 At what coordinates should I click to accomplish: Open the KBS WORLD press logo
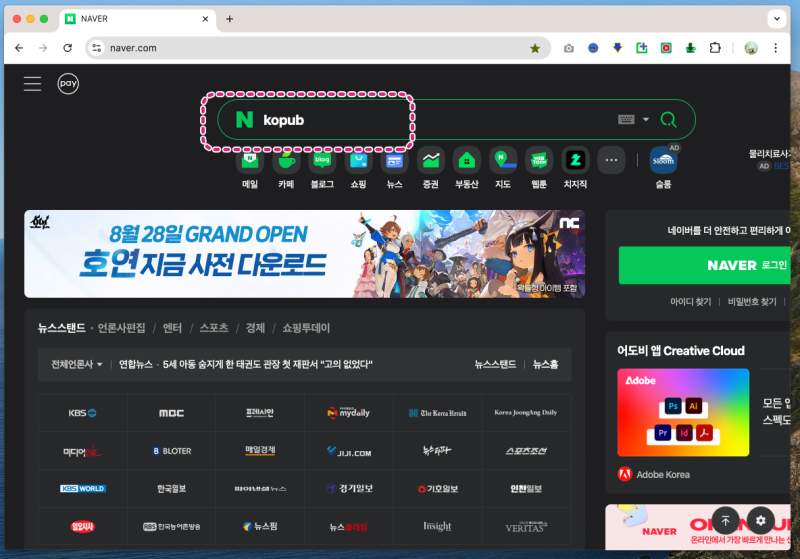pos(83,489)
